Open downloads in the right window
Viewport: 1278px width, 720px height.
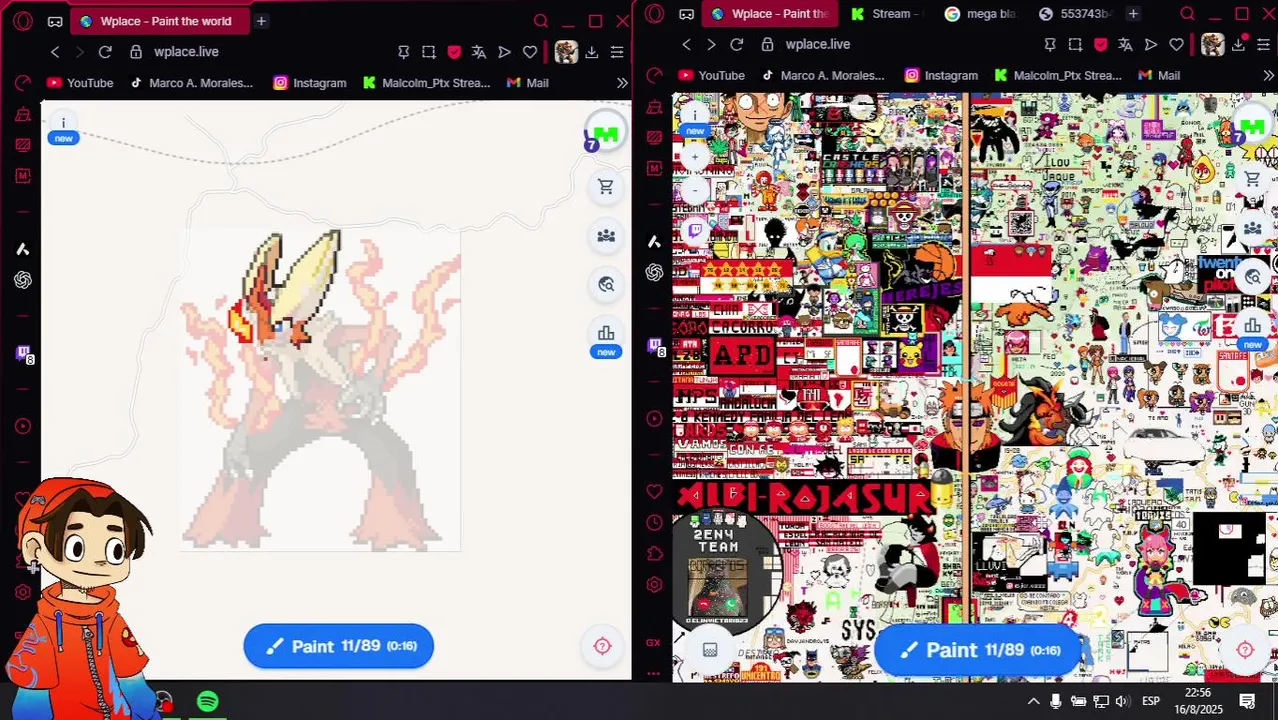click(x=1238, y=45)
